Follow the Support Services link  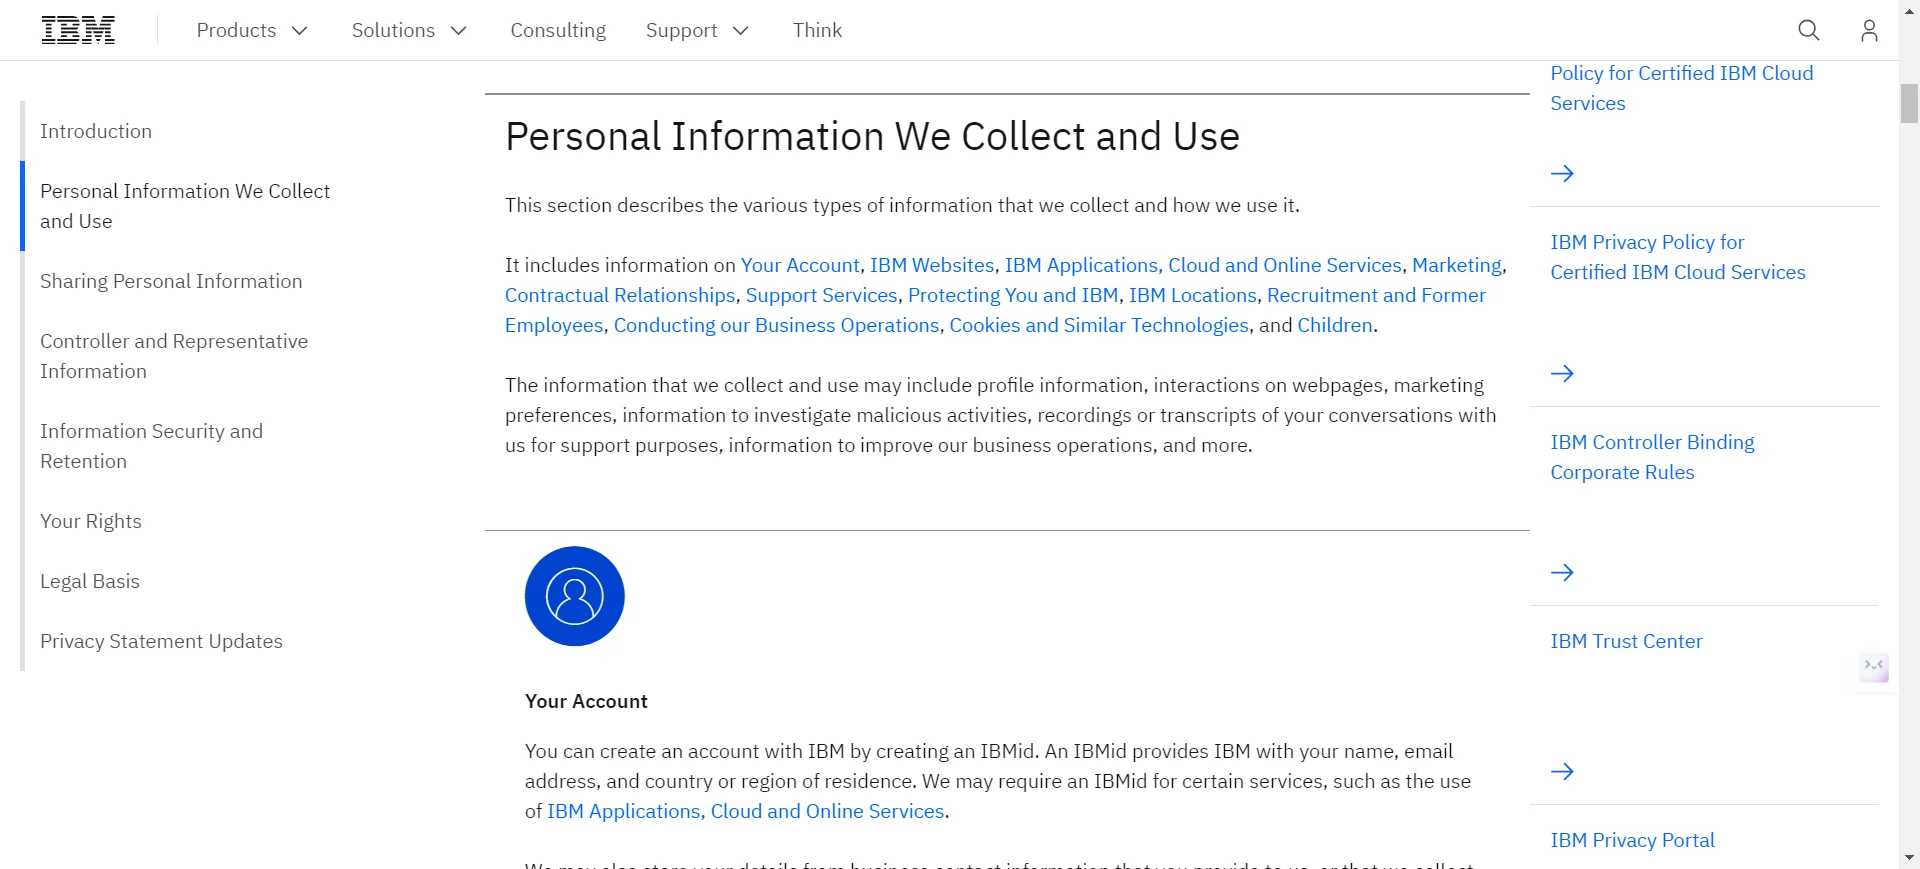[822, 295]
